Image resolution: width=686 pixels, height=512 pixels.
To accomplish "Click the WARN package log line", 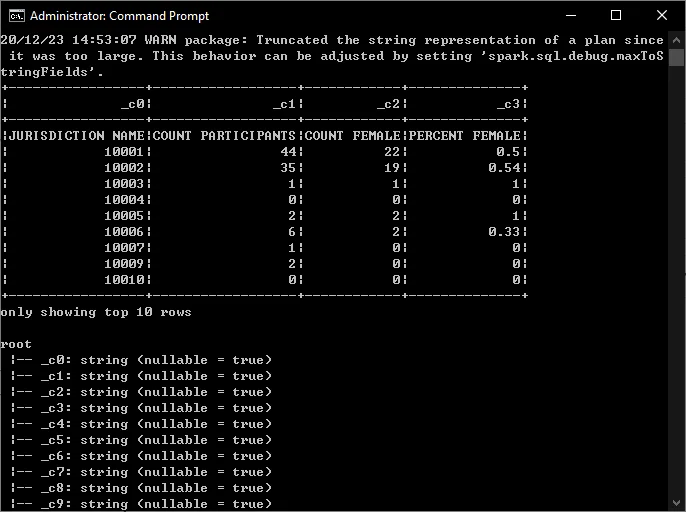I will pyautogui.click(x=330, y=40).
